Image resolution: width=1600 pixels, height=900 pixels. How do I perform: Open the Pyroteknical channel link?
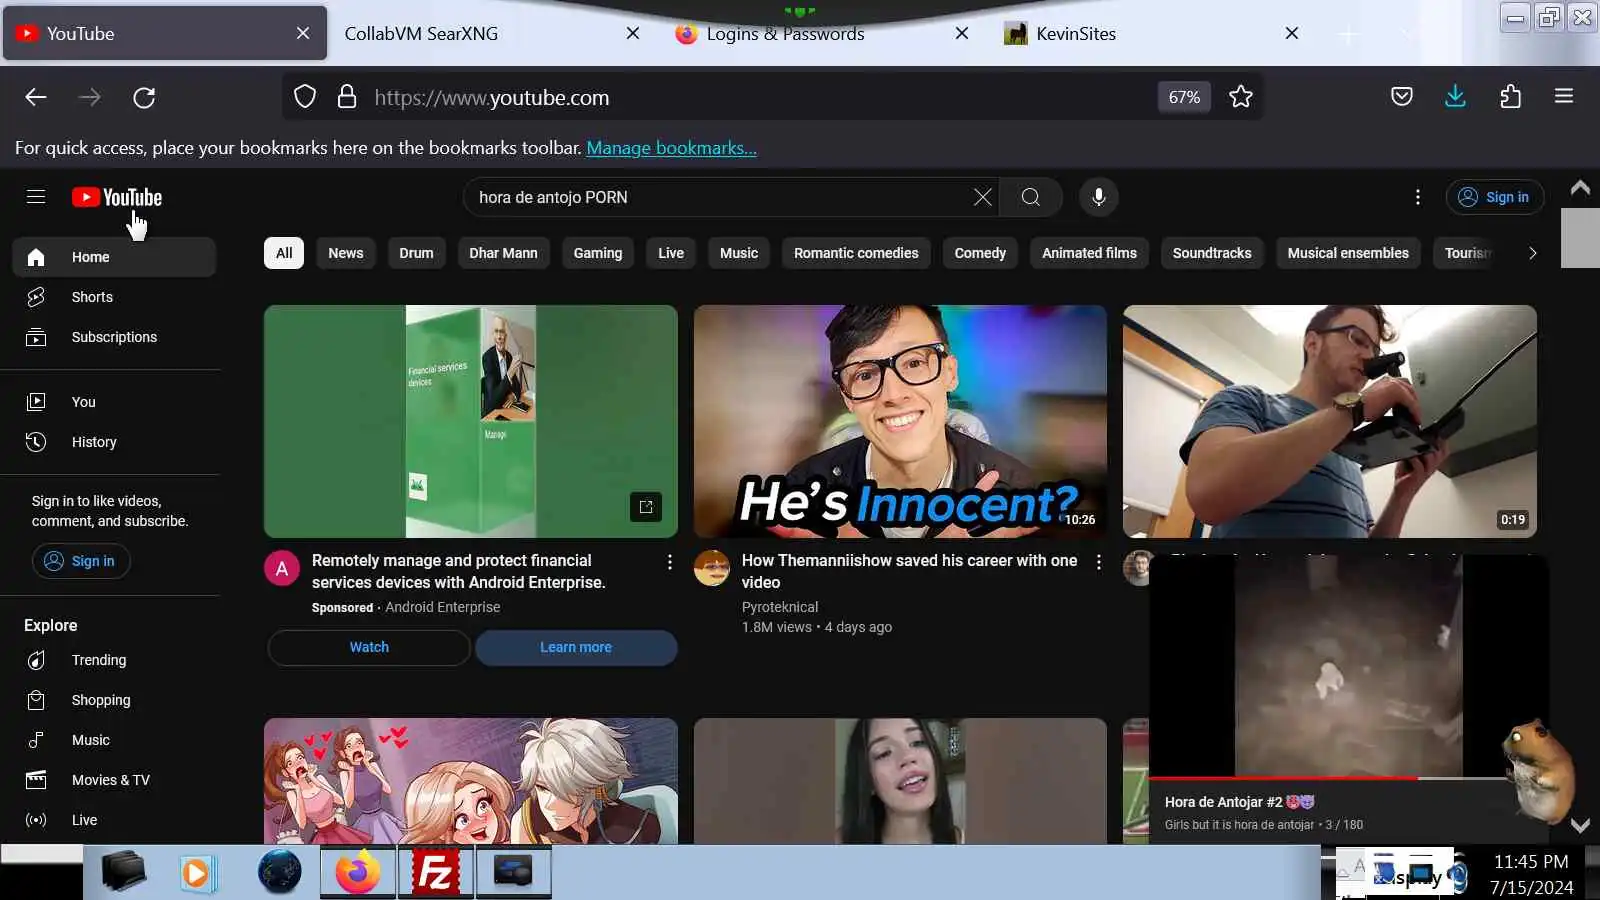(x=780, y=607)
